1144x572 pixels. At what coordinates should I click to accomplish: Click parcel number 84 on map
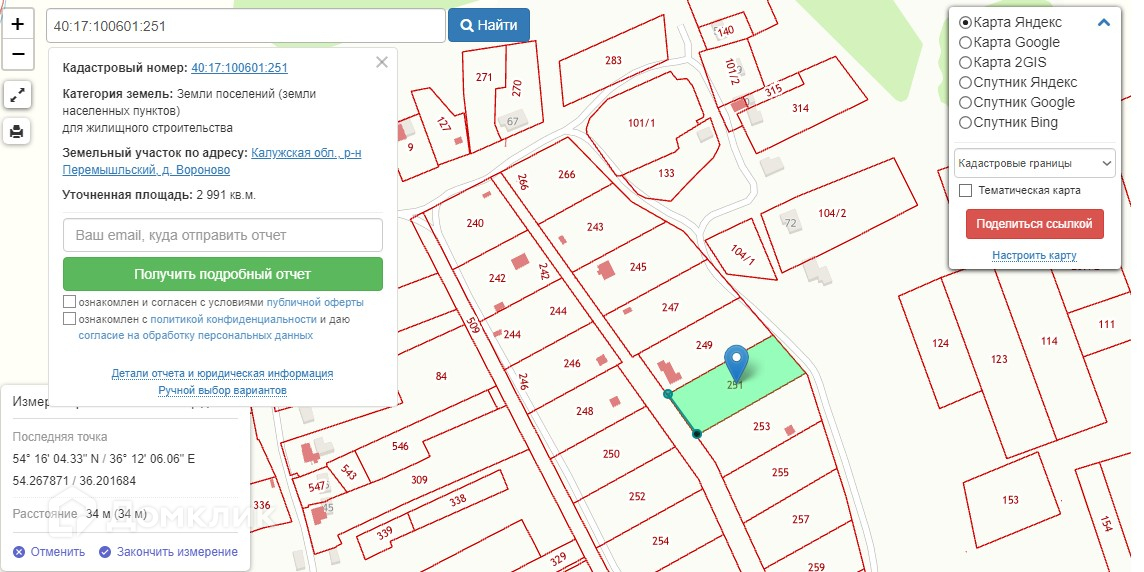441,376
